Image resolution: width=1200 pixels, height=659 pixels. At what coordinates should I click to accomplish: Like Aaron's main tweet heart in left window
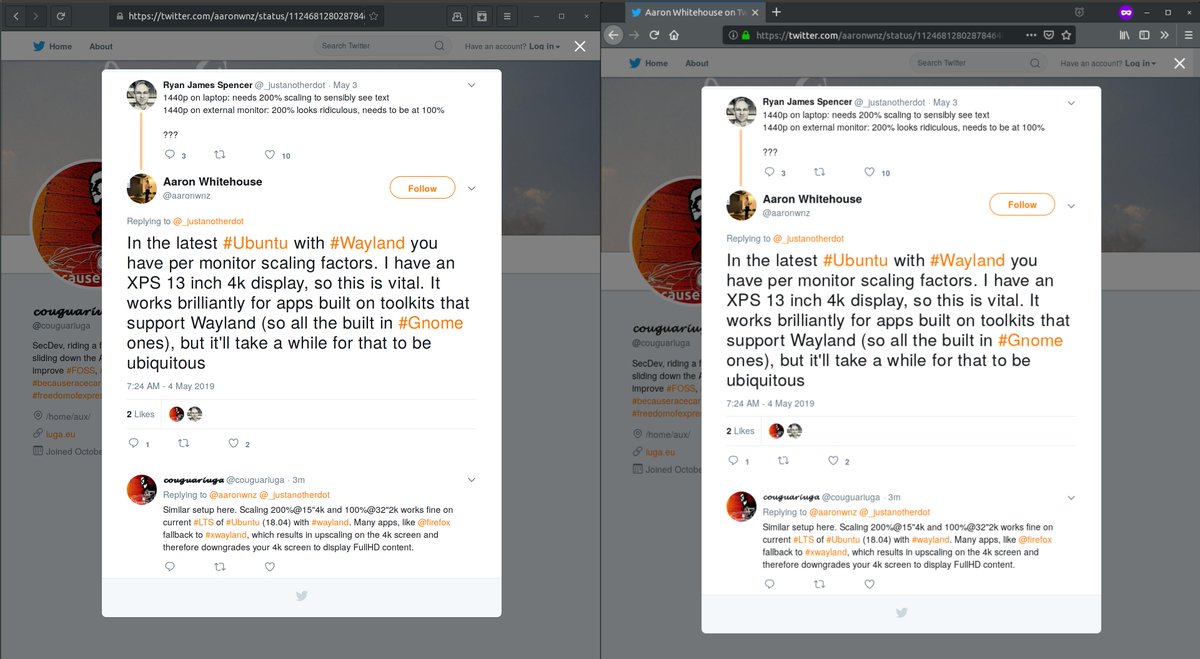[234, 443]
